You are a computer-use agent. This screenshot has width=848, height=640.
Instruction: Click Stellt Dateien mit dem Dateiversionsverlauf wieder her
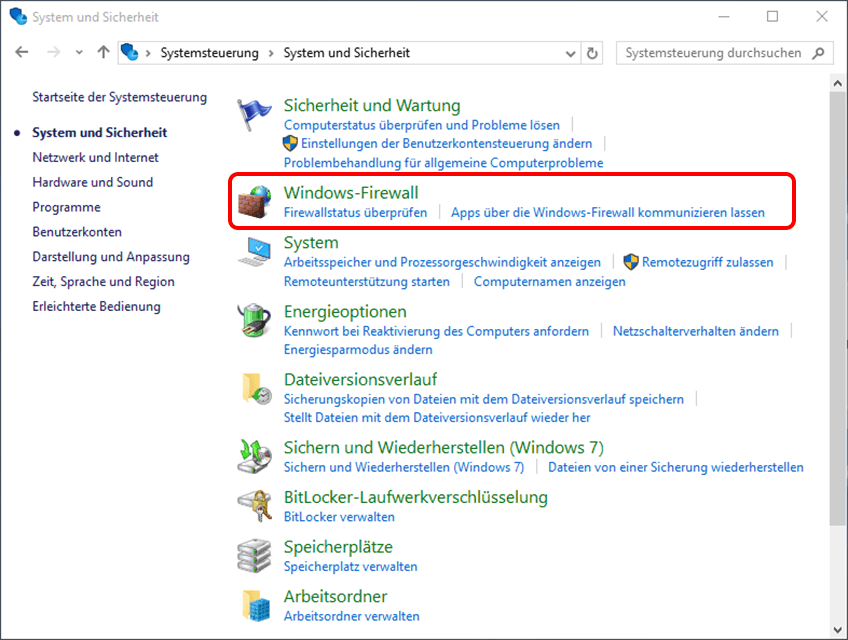coord(437,418)
